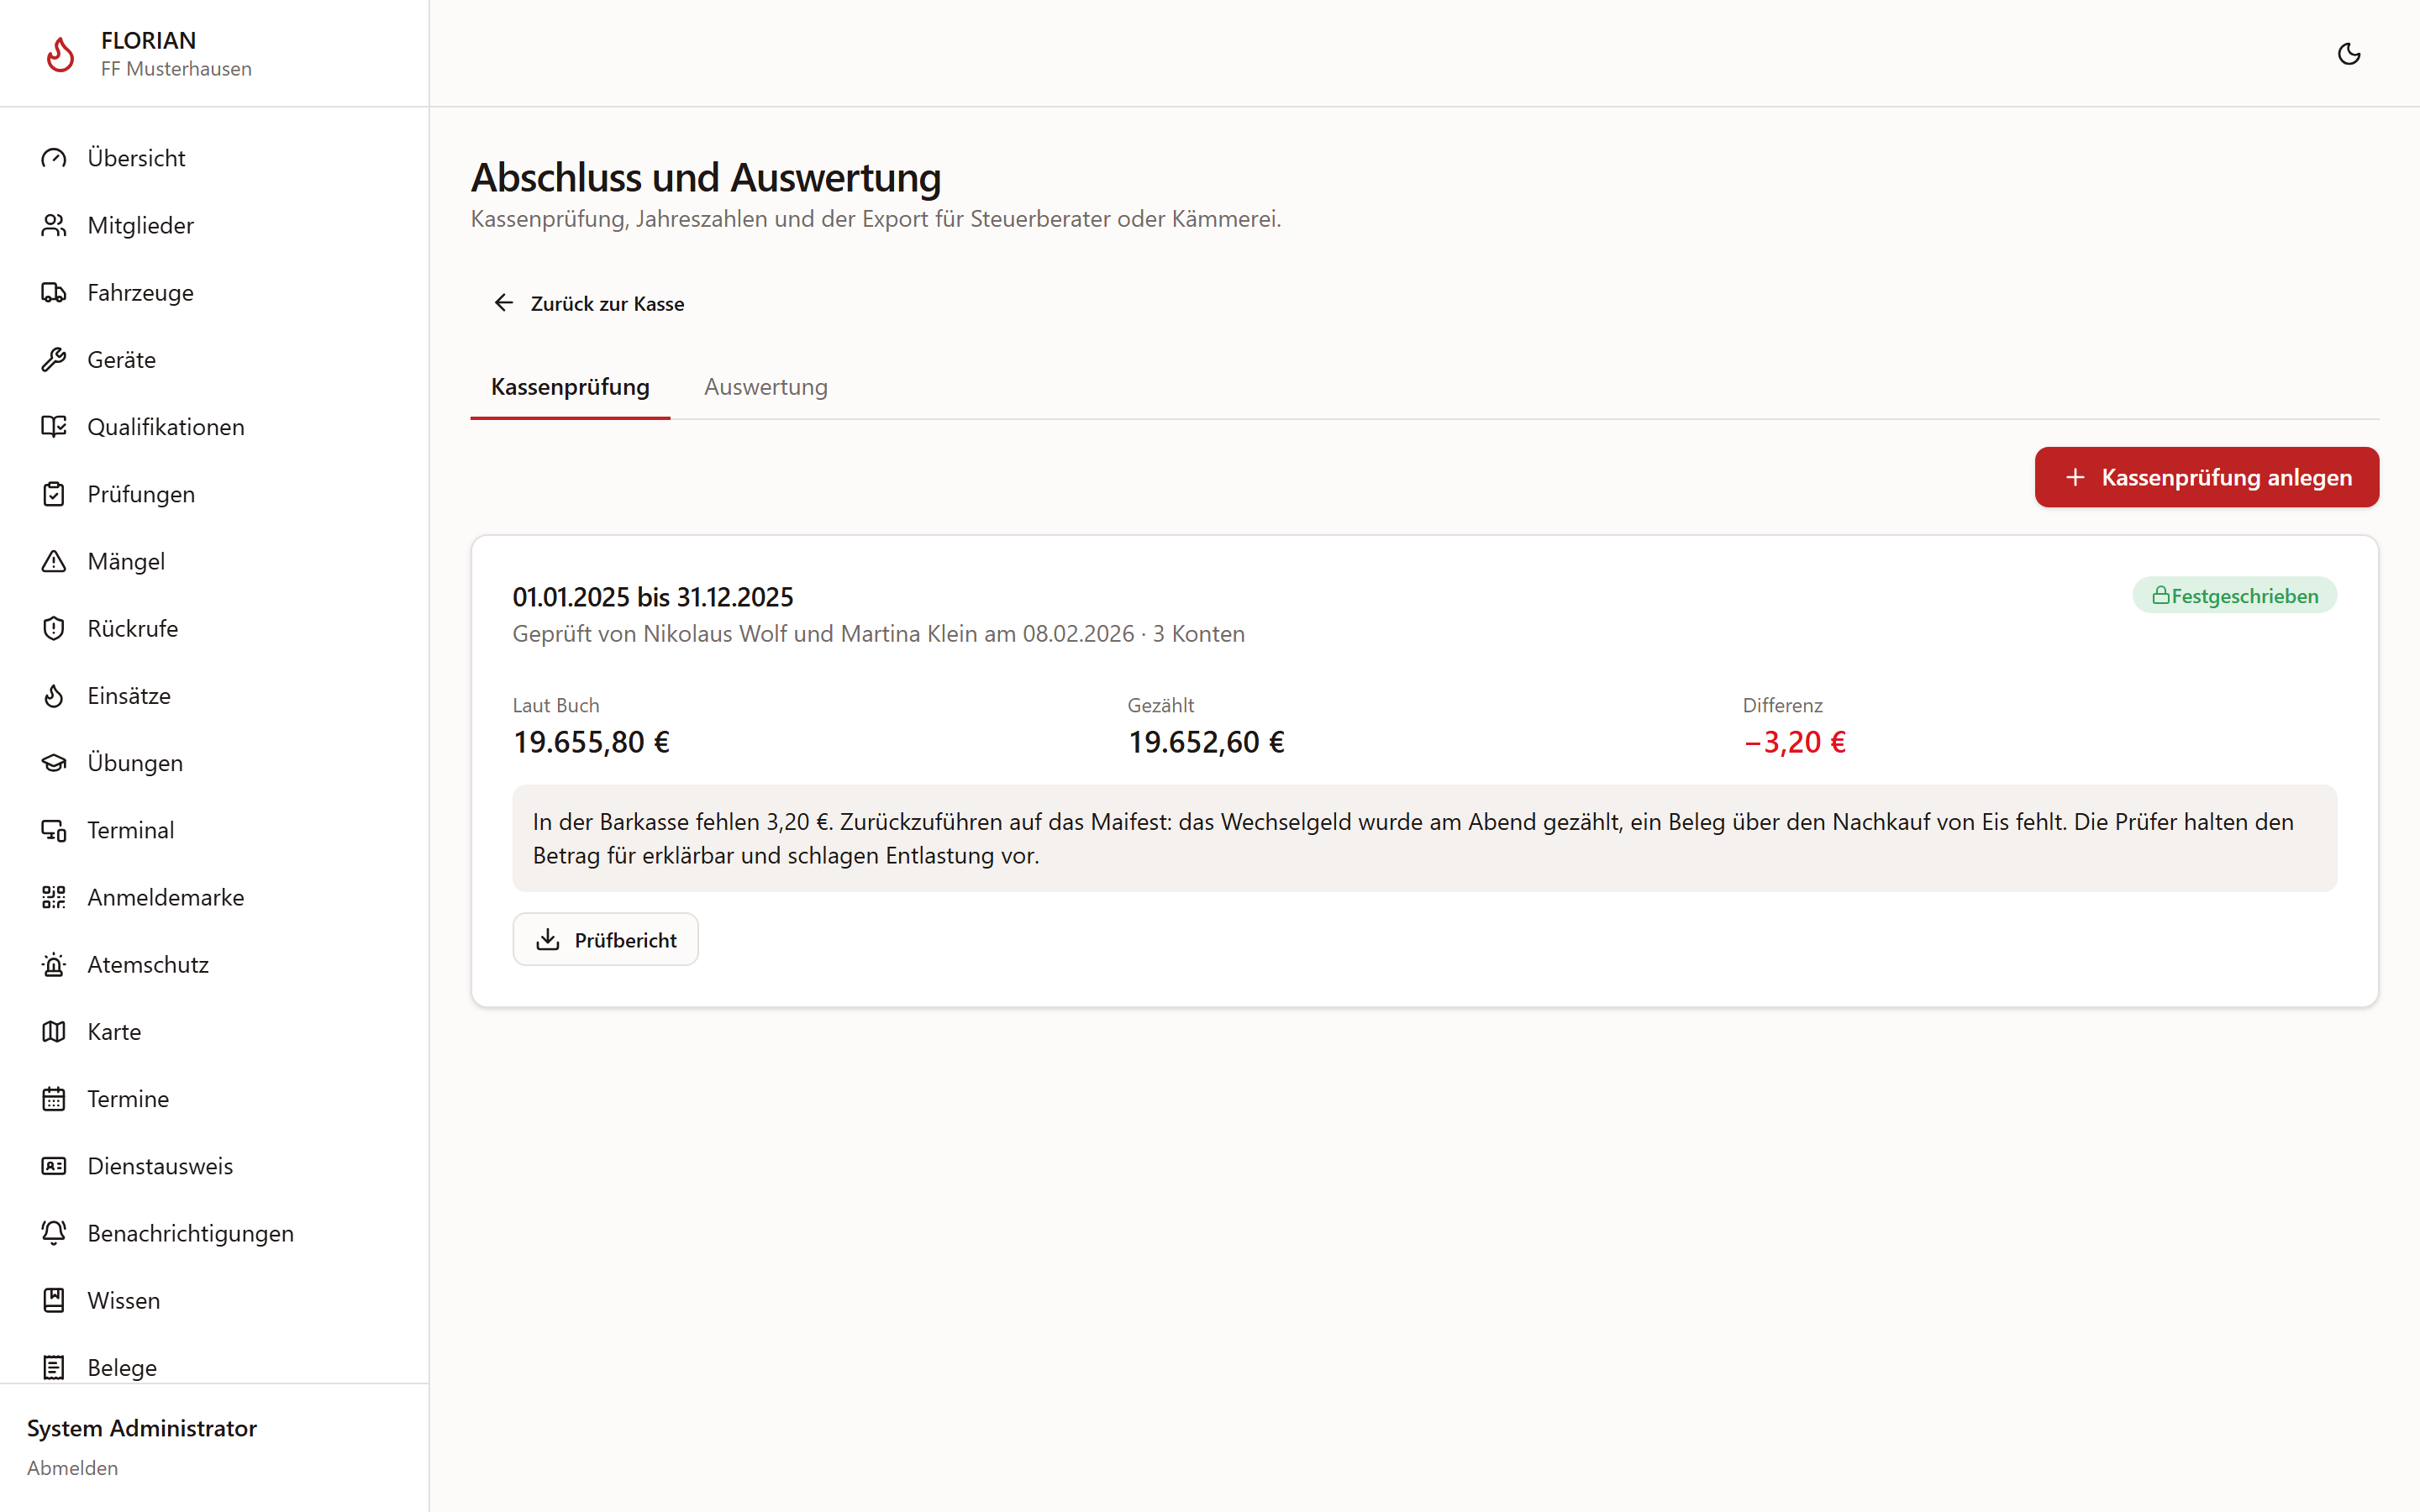Screen dimensions: 2420x1512
Task: Go back via Zurück zur Kasse
Action: tap(588, 303)
